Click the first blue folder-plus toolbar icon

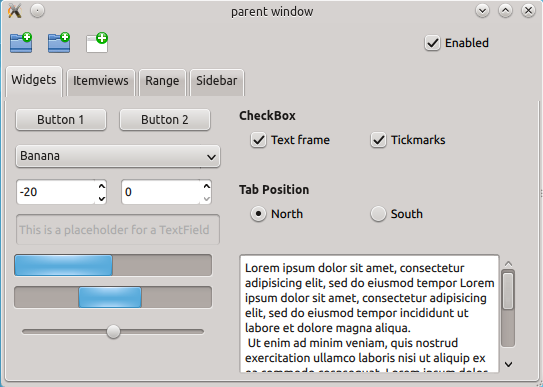pyautogui.click(x=21, y=43)
